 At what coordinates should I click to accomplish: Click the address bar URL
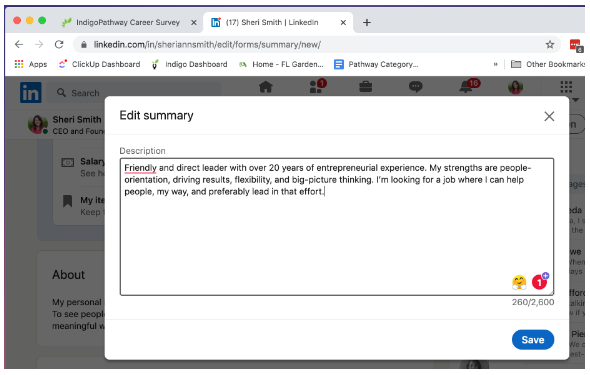(207, 45)
